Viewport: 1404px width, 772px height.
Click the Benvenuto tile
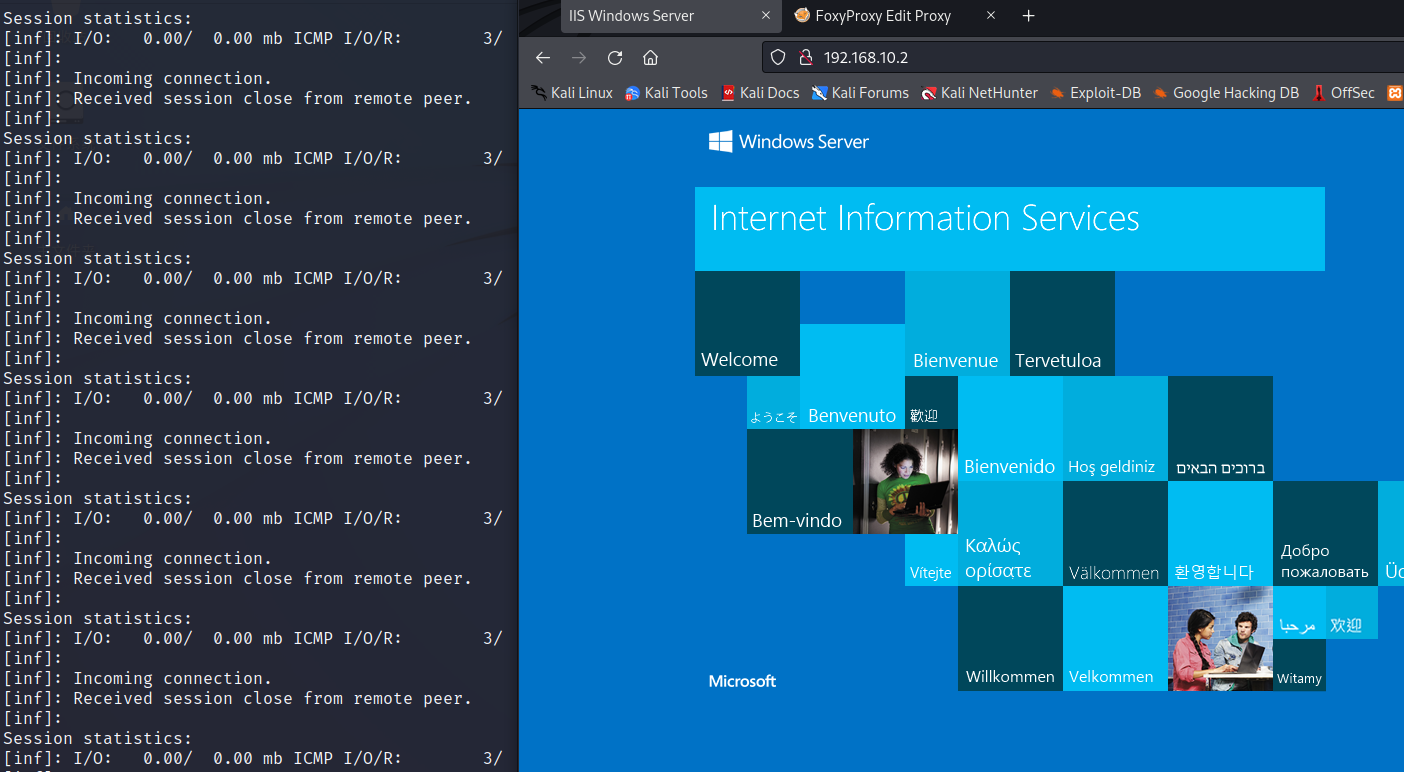point(852,377)
